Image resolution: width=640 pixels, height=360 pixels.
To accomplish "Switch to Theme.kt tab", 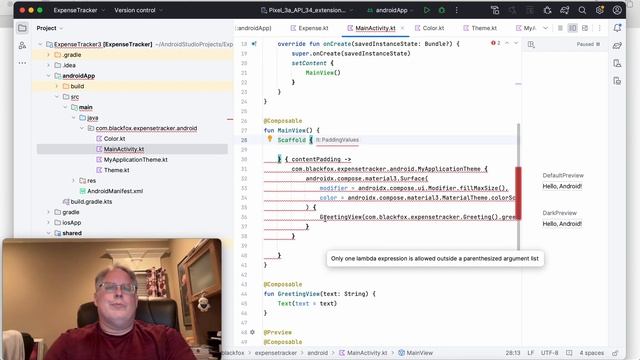I will point(480,28).
